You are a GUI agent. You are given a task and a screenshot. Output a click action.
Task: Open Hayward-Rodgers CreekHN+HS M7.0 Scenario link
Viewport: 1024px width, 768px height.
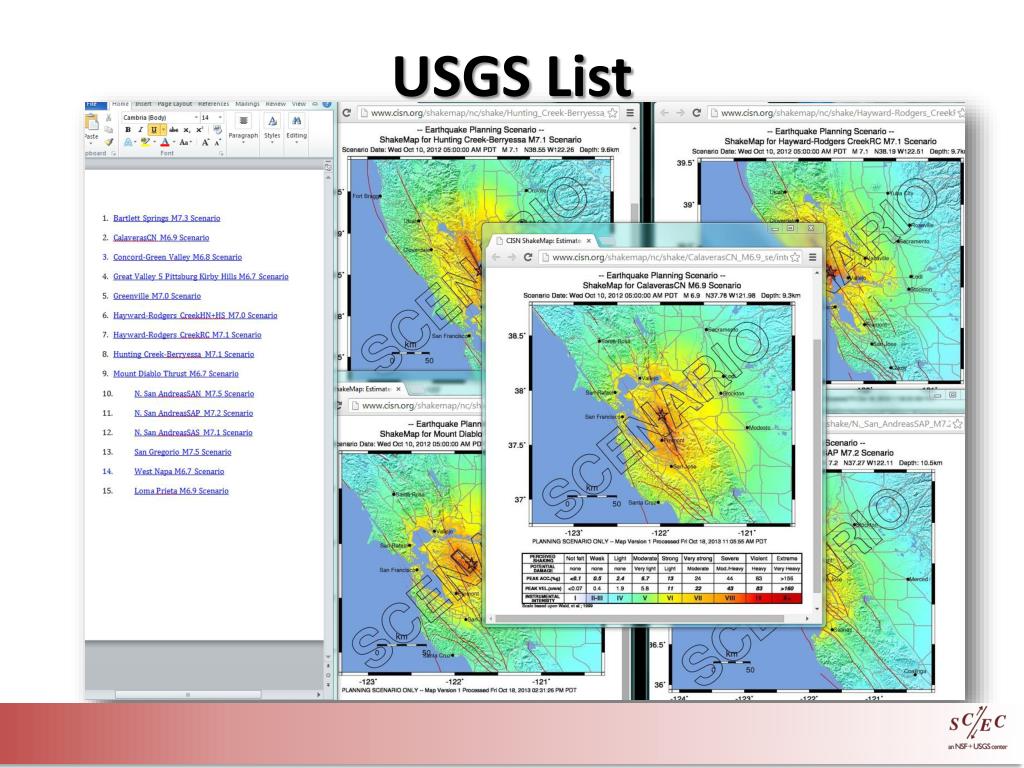(195, 315)
